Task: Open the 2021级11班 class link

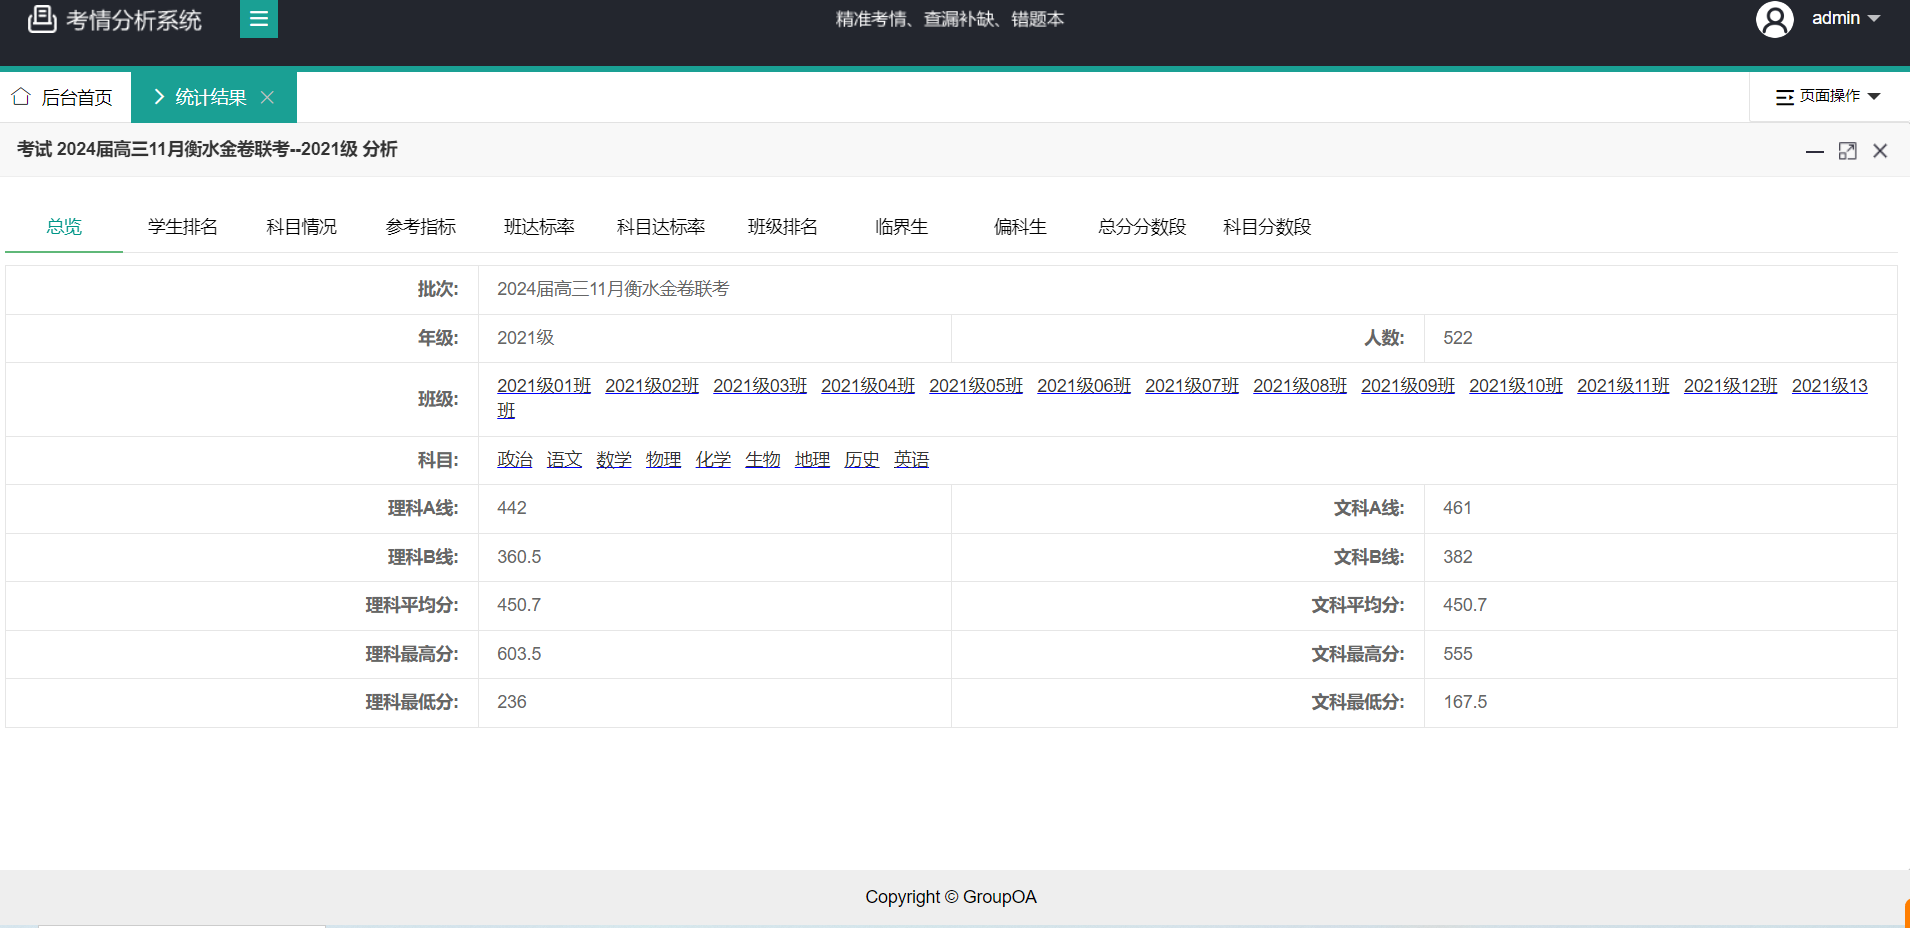Action: click(1623, 386)
